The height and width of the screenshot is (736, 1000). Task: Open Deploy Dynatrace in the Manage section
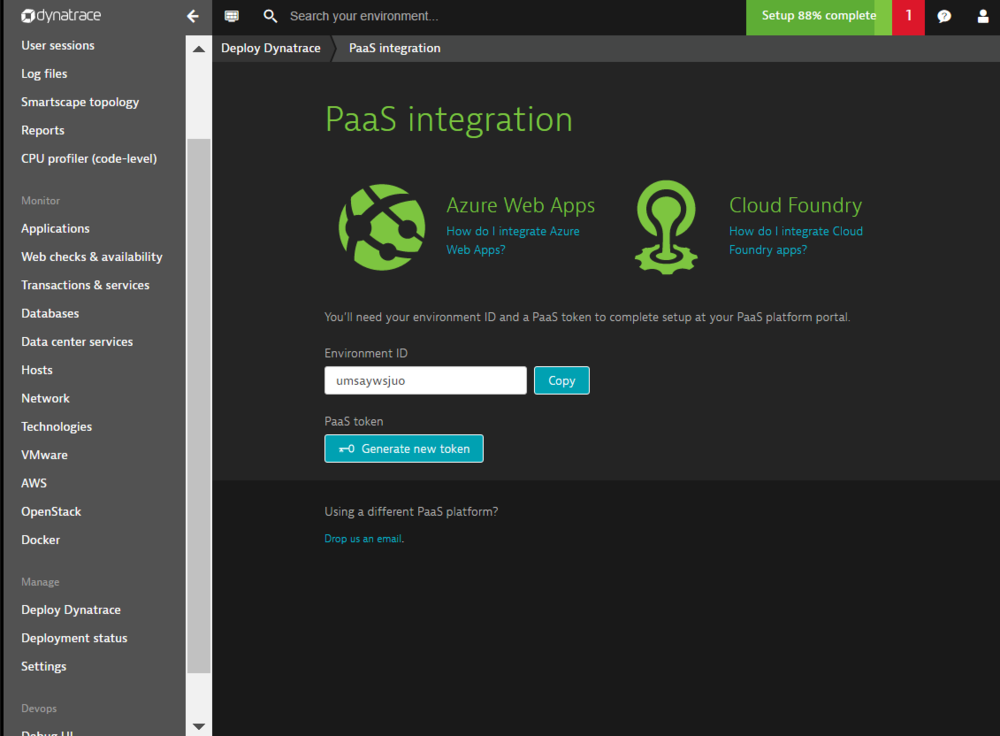pos(71,610)
